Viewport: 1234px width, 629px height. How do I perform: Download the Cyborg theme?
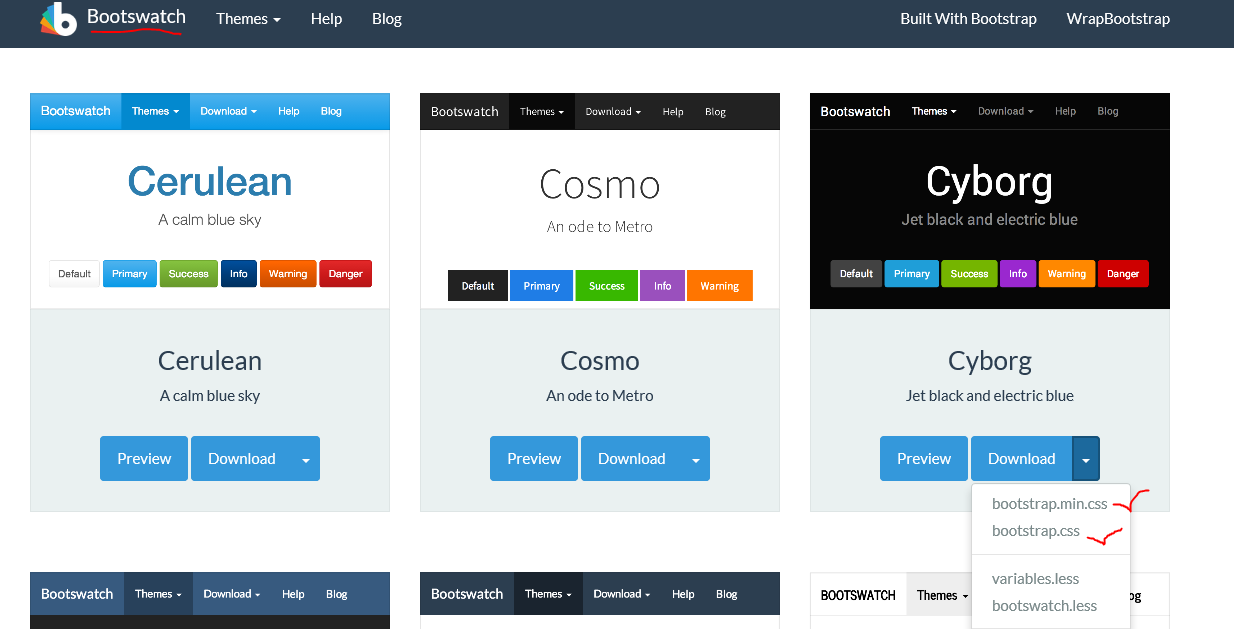pos(1021,459)
